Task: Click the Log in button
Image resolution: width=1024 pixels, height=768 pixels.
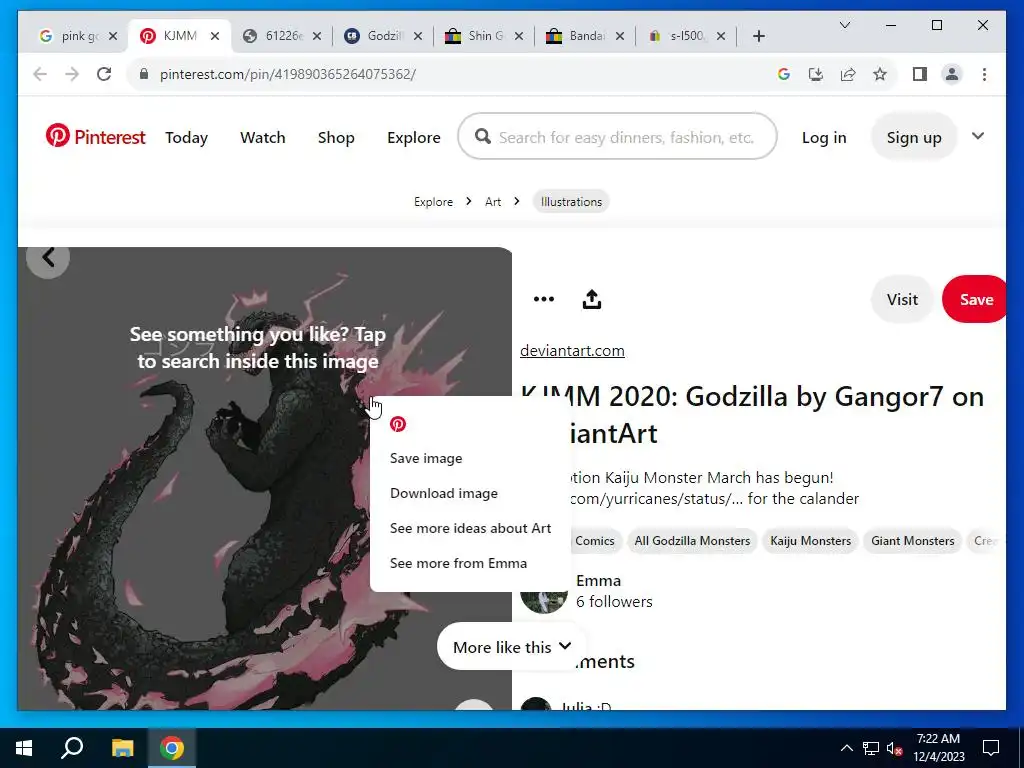Action: coord(824,137)
